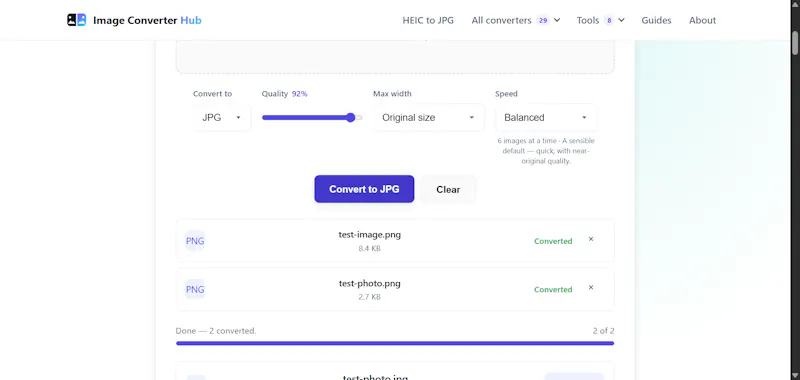The height and width of the screenshot is (380, 800).
Task: Click the 8 badge next to Tools
Action: point(609,20)
